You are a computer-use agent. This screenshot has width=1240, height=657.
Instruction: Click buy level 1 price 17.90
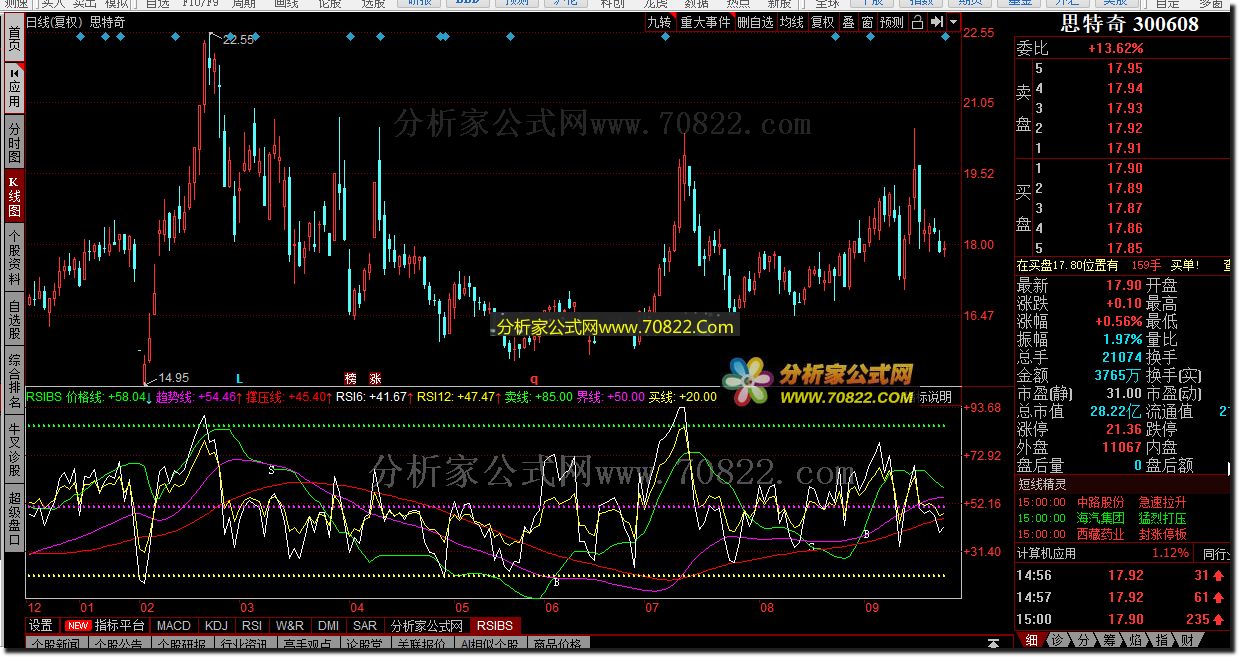(1125, 168)
